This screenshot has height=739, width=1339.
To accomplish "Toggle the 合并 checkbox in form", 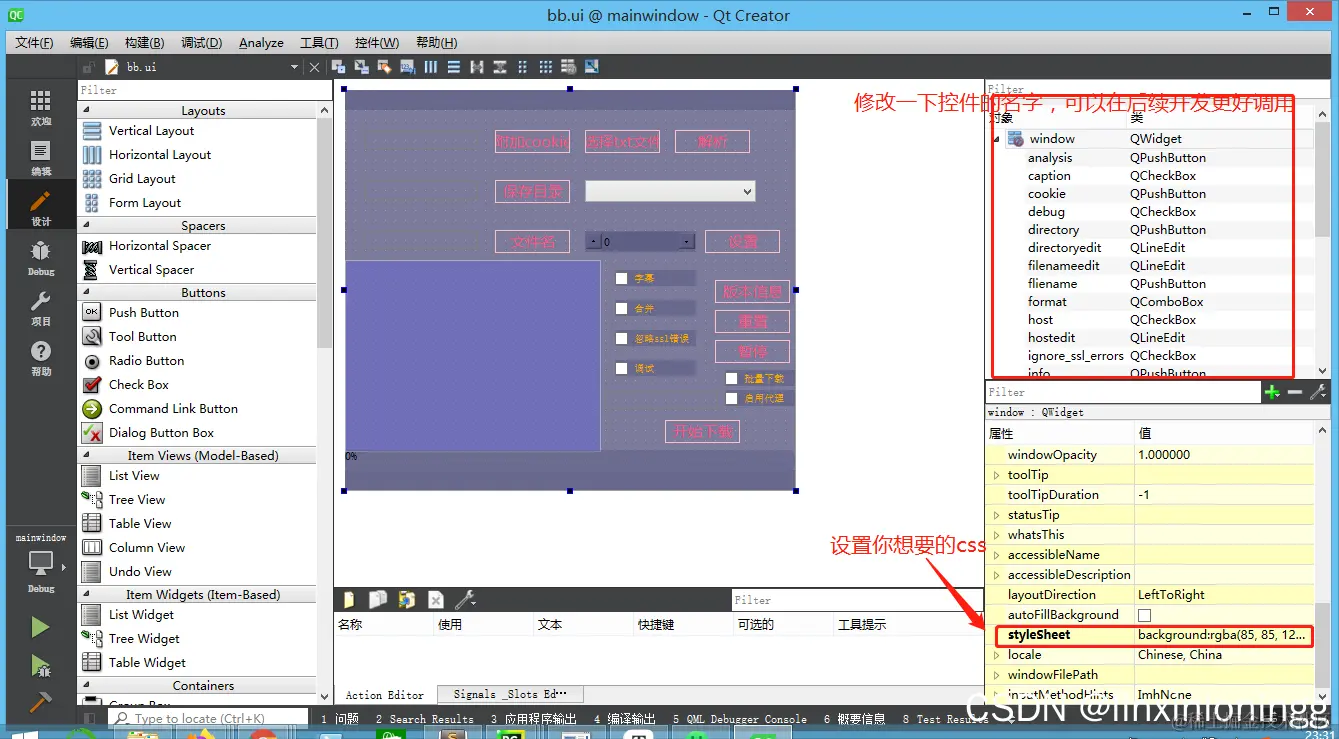I will tap(622, 308).
